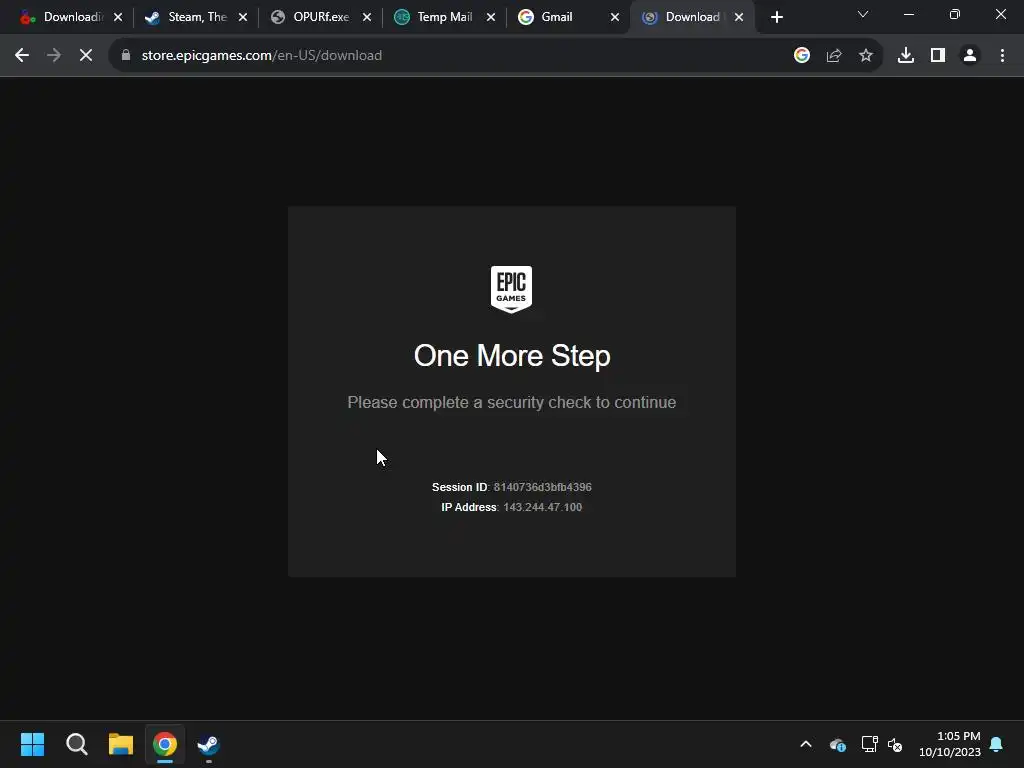Click the Google icon in address bar
The image size is (1024, 768).
click(x=802, y=56)
